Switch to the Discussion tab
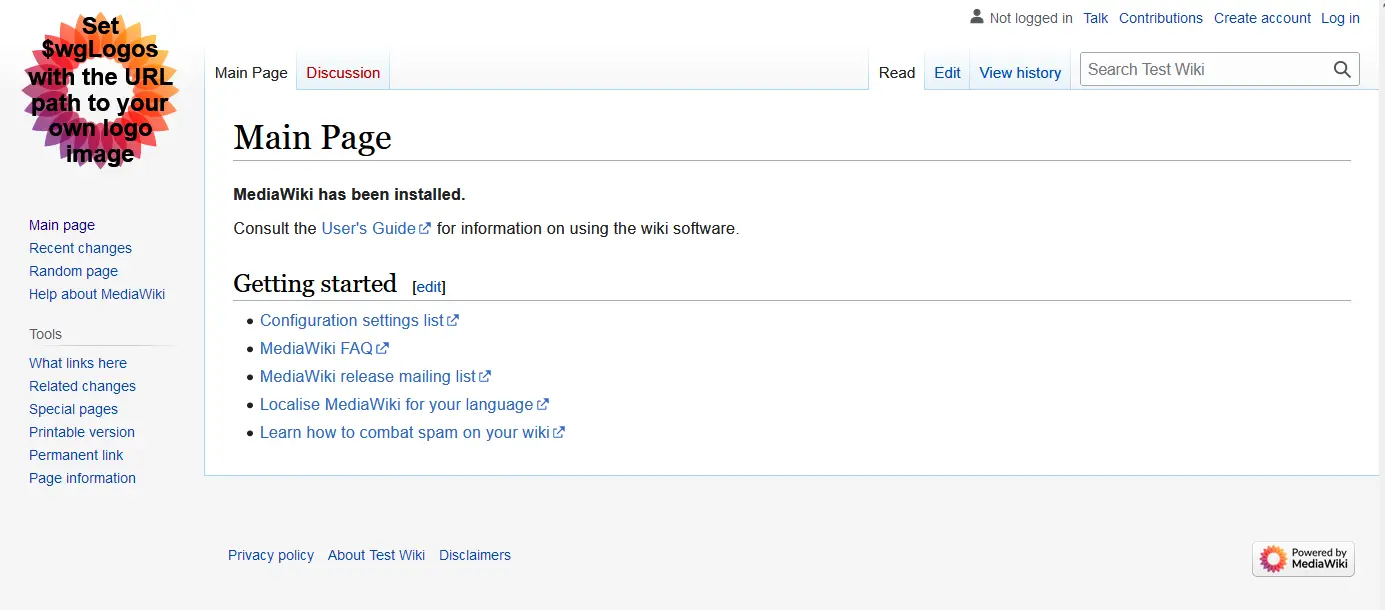The height and width of the screenshot is (610, 1385). [x=343, y=72]
